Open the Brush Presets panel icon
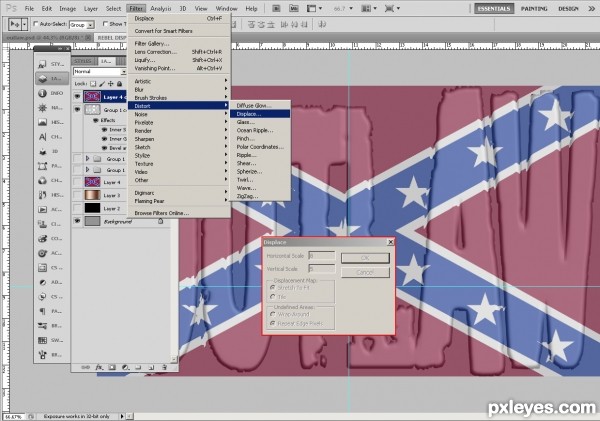Image resolution: width=600 pixels, height=421 pixels. tap(42, 326)
